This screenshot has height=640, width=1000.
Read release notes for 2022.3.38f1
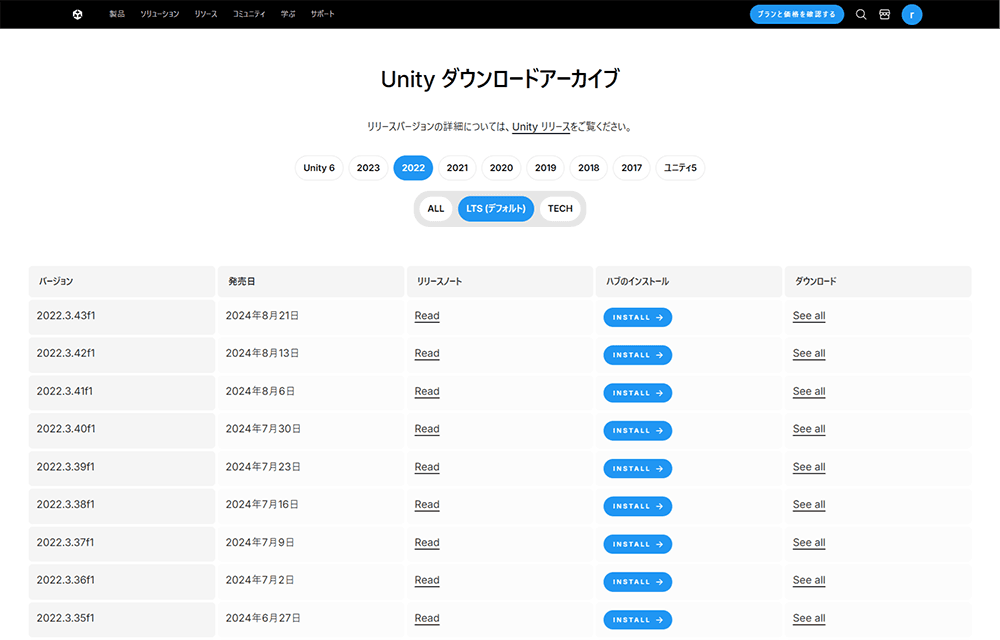pyautogui.click(x=427, y=505)
